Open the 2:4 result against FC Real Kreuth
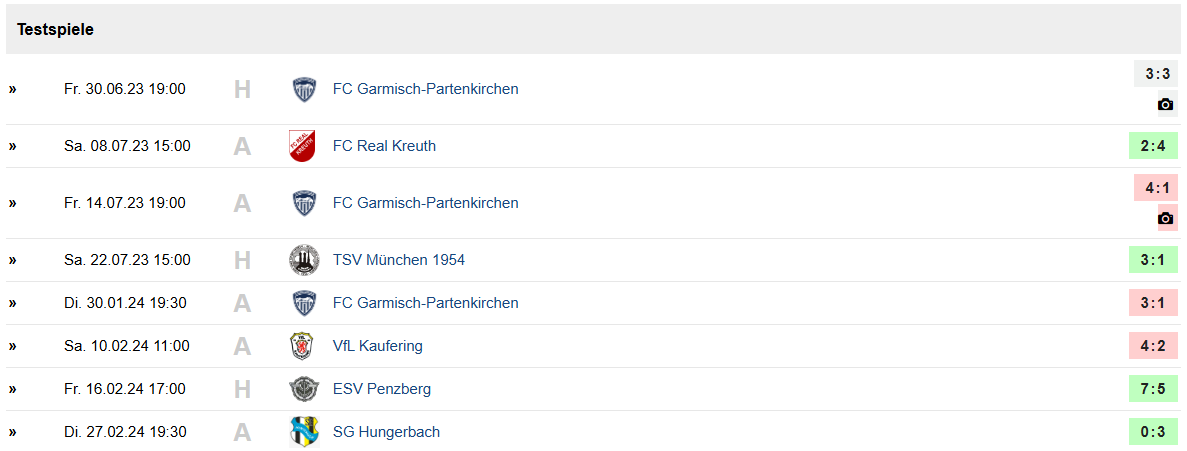This screenshot has width=1187, height=451. point(1153,146)
